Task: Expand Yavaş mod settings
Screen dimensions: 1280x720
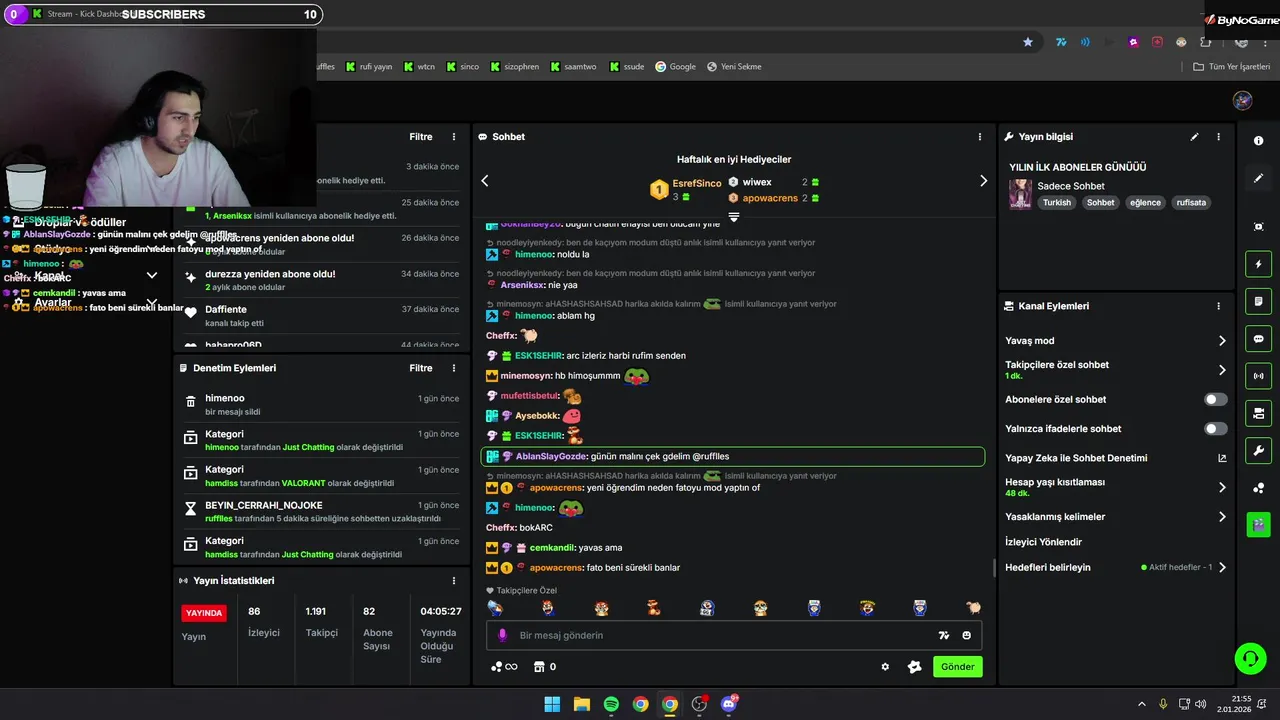Action: tap(1222, 341)
